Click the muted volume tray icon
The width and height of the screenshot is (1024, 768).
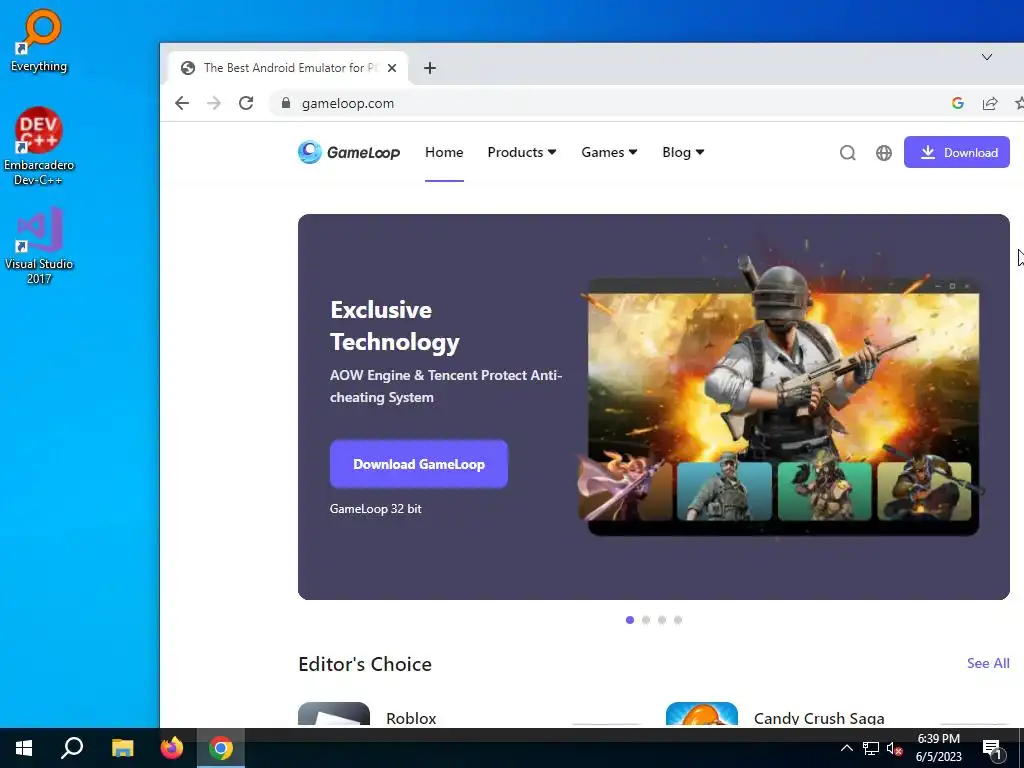pos(895,748)
